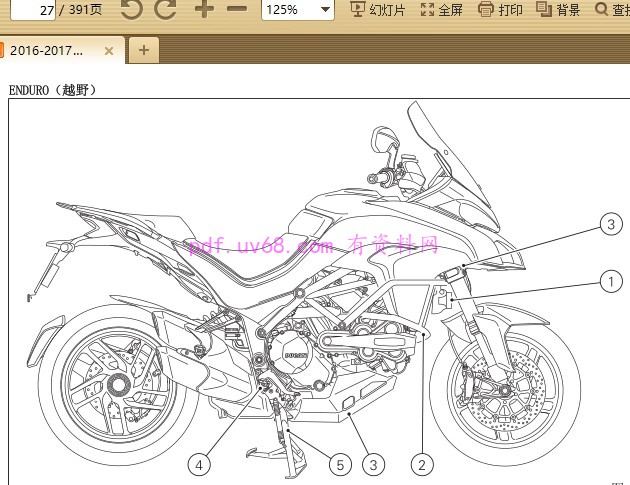630x485 pixels.
Task: Start slideshow mode (幻灯片)
Action: coord(377,9)
